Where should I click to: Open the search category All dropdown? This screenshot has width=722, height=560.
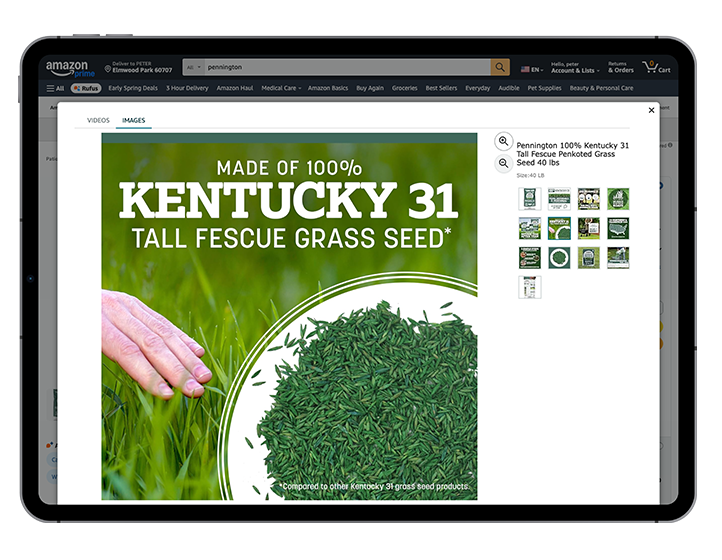(193, 67)
